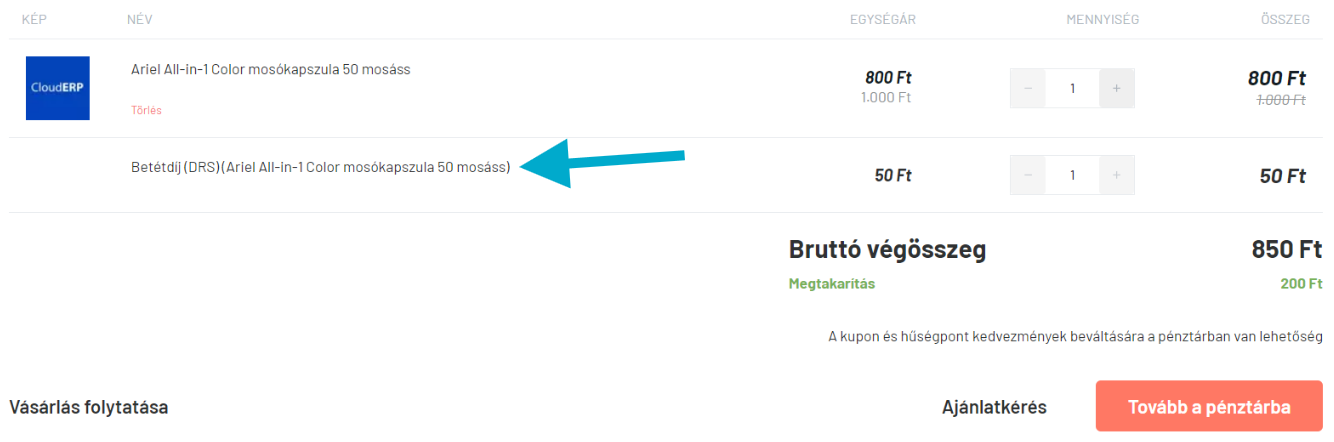The height and width of the screenshot is (442, 1334).
Task: Click the green Megtakarítás savings label
Action: click(x=832, y=284)
